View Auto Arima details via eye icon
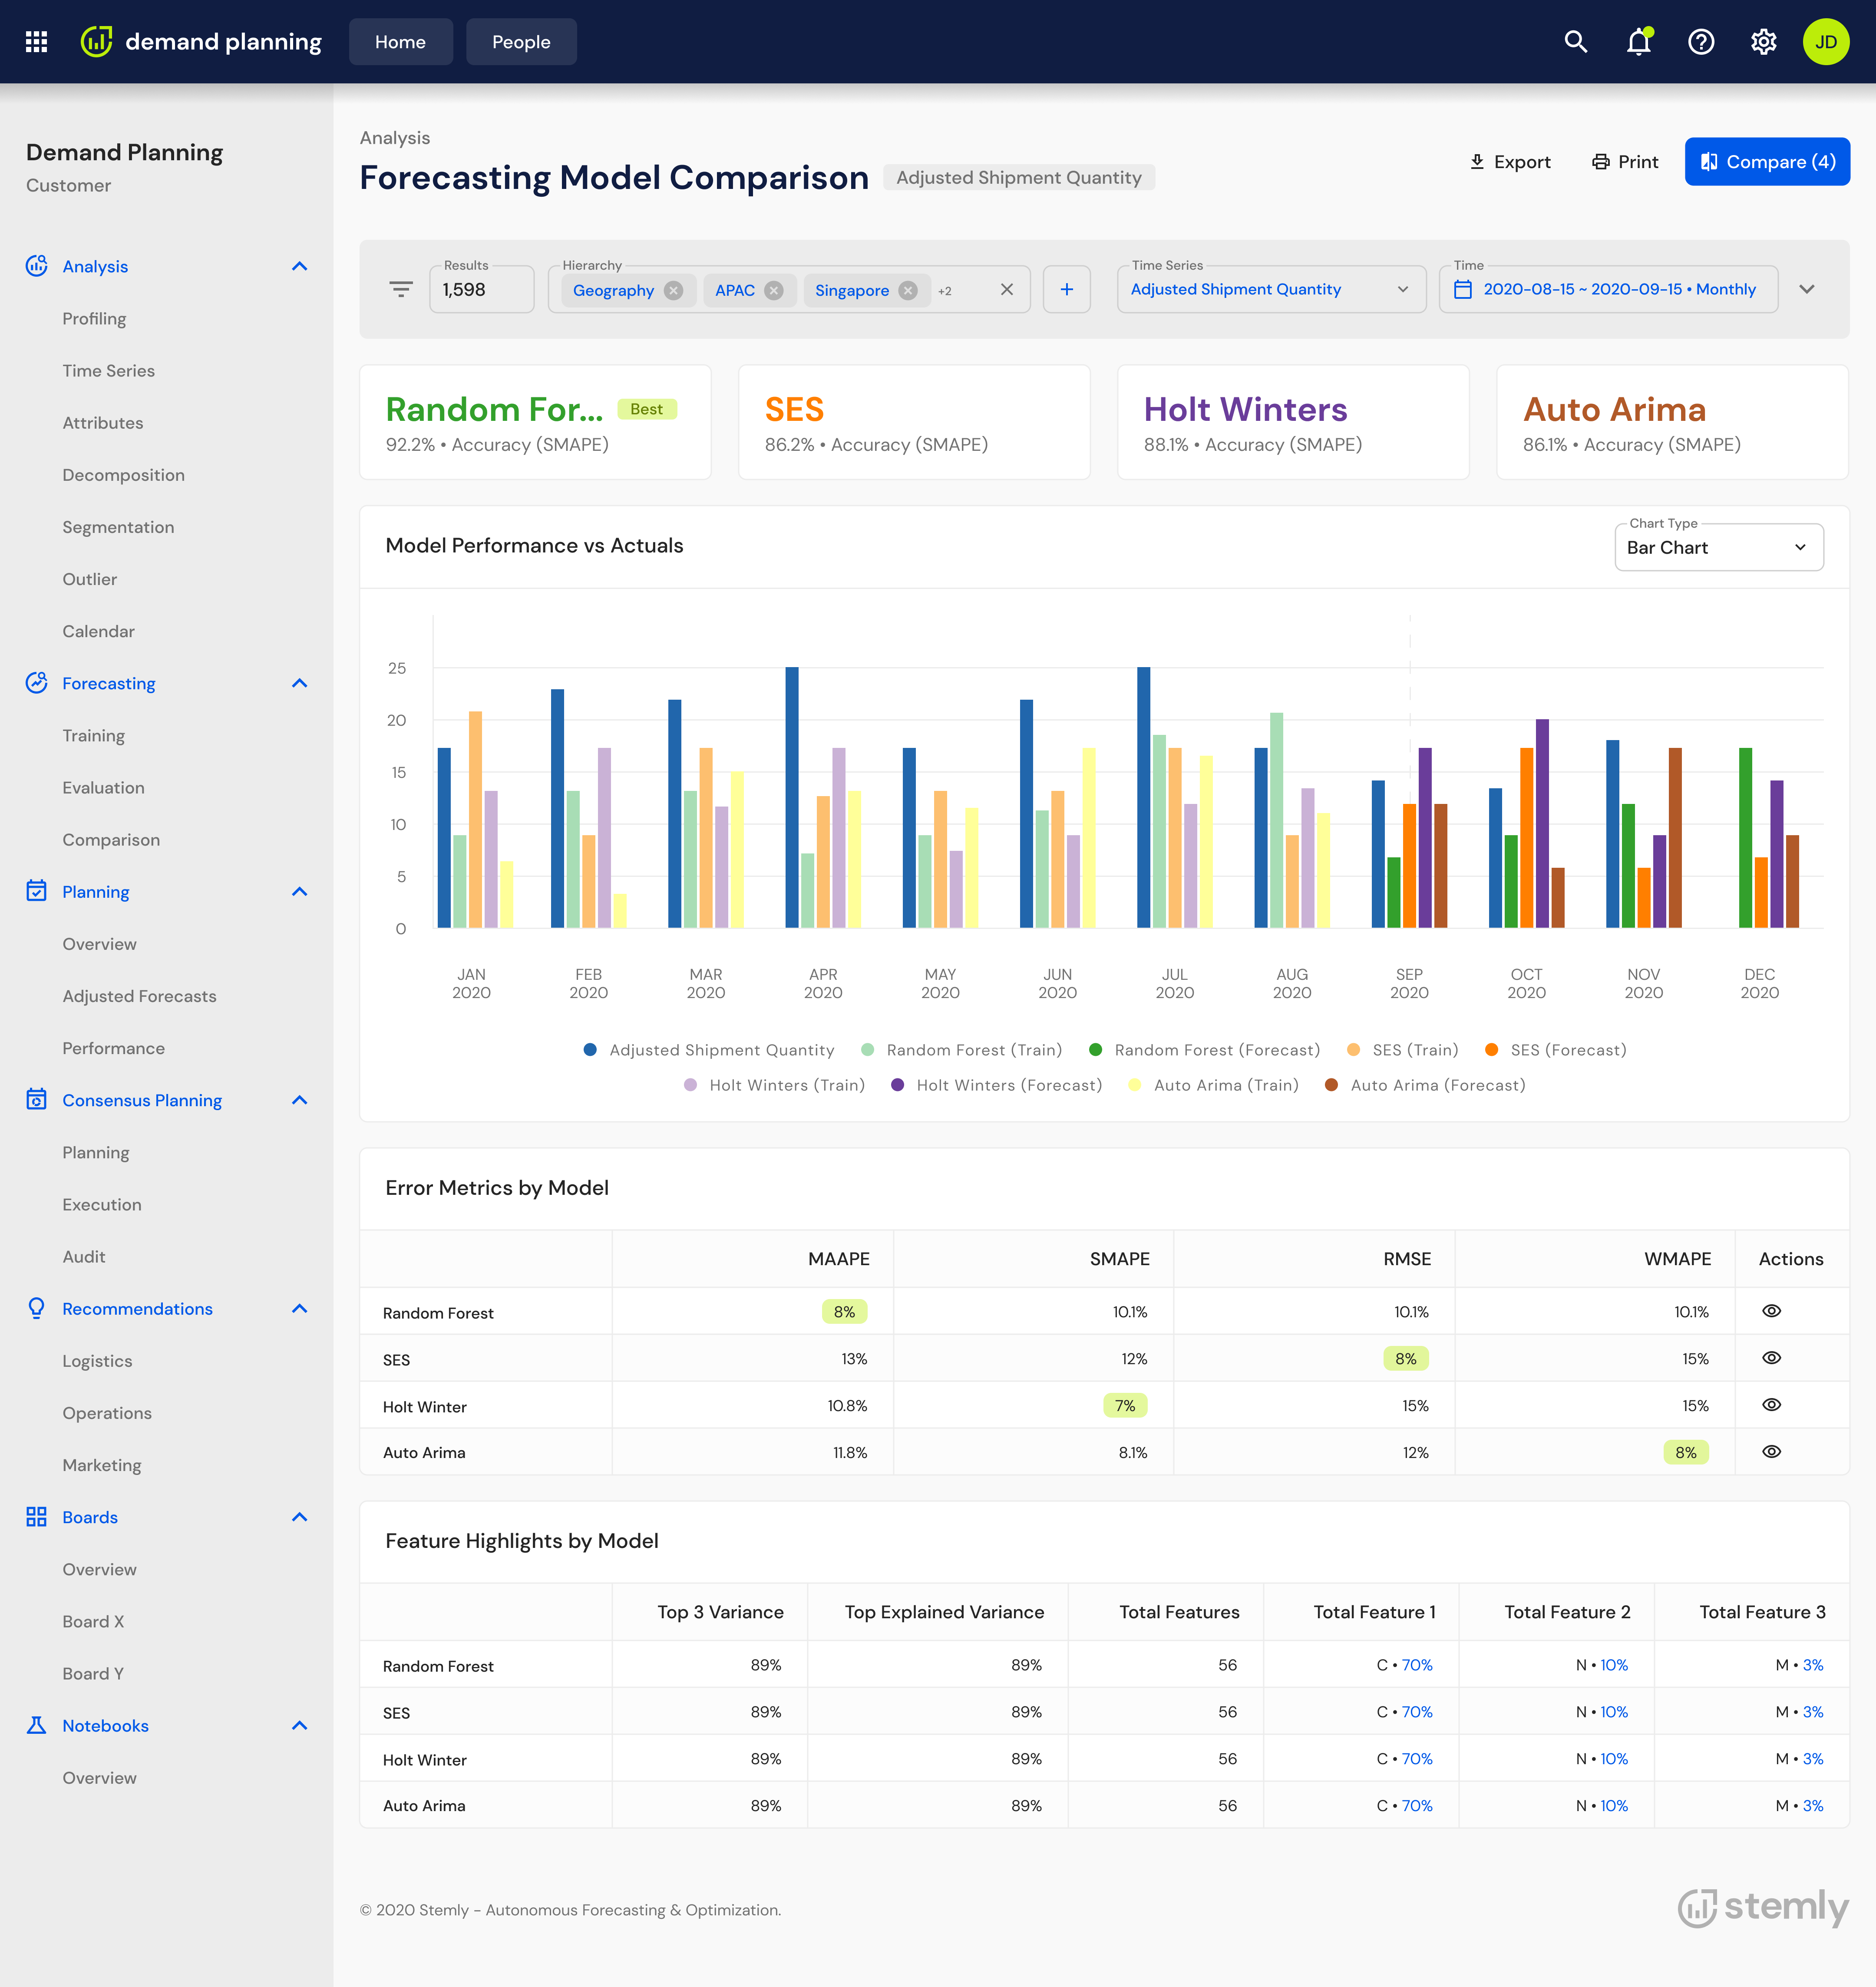The height and width of the screenshot is (1987, 1876). [1772, 1452]
